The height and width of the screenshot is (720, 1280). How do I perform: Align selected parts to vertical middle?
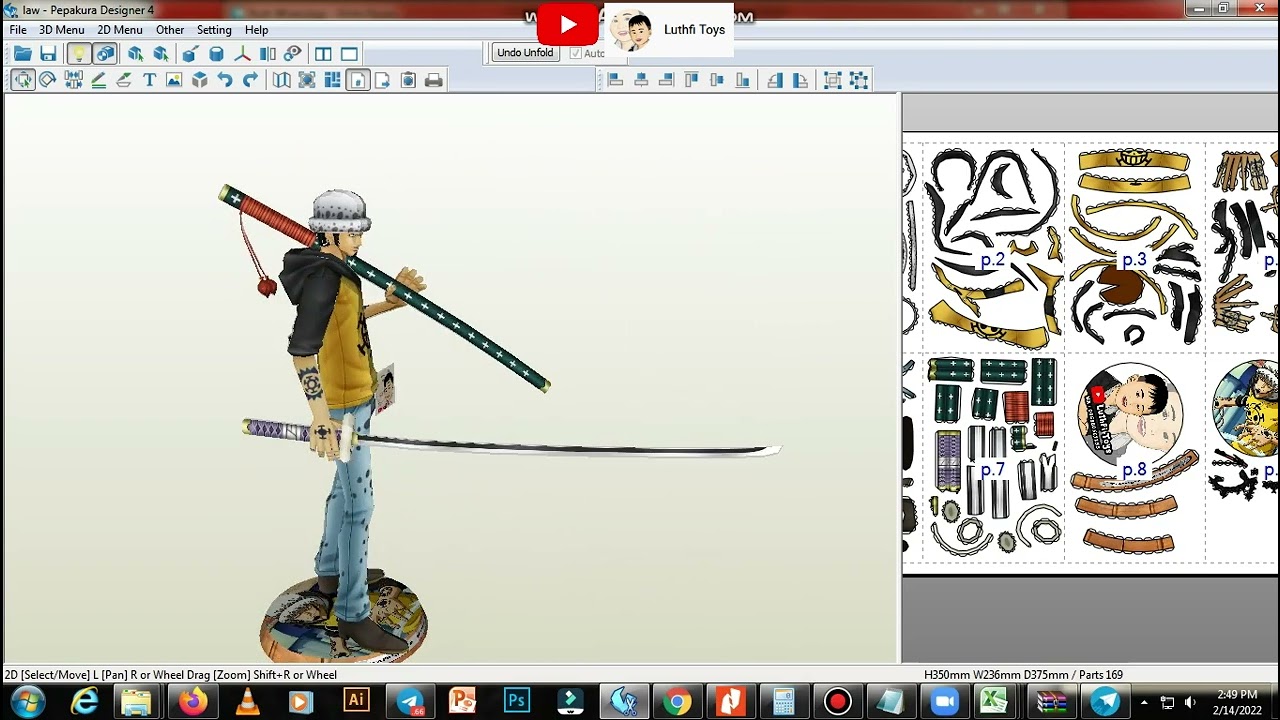717,80
